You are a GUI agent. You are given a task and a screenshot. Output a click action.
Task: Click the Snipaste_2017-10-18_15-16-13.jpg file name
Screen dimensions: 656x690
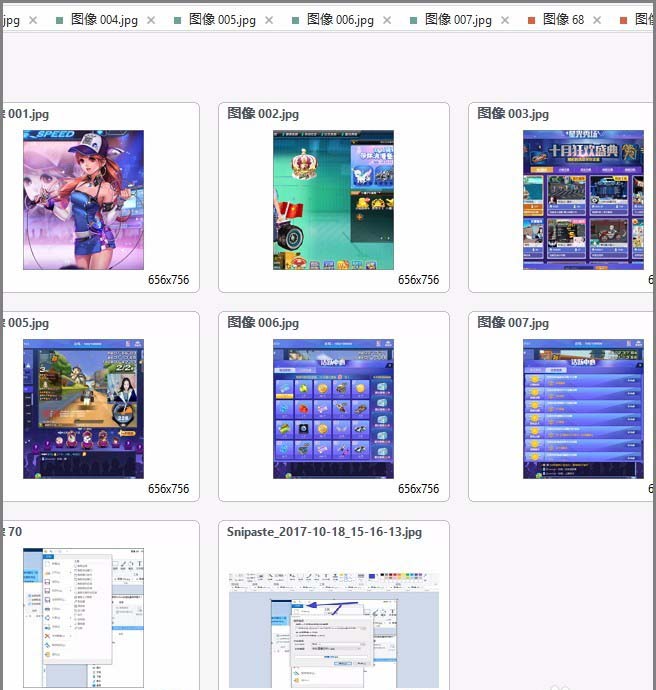(324, 532)
